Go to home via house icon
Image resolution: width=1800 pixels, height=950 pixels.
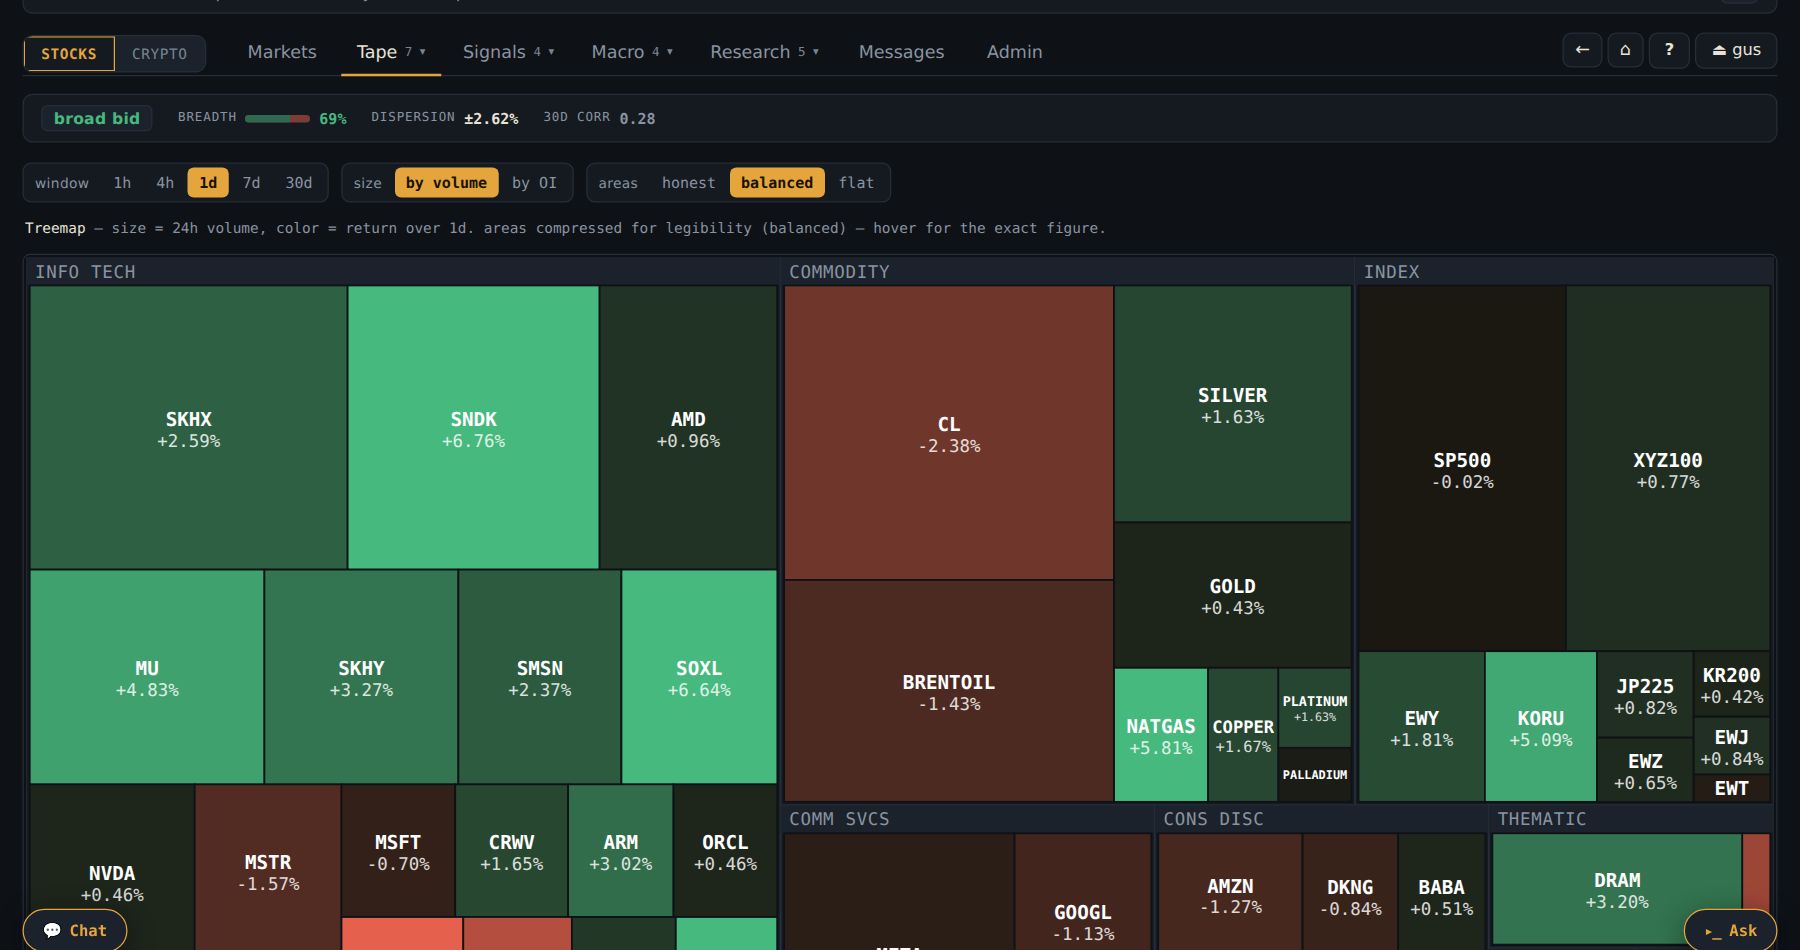pyautogui.click(x=1625, y=50)
